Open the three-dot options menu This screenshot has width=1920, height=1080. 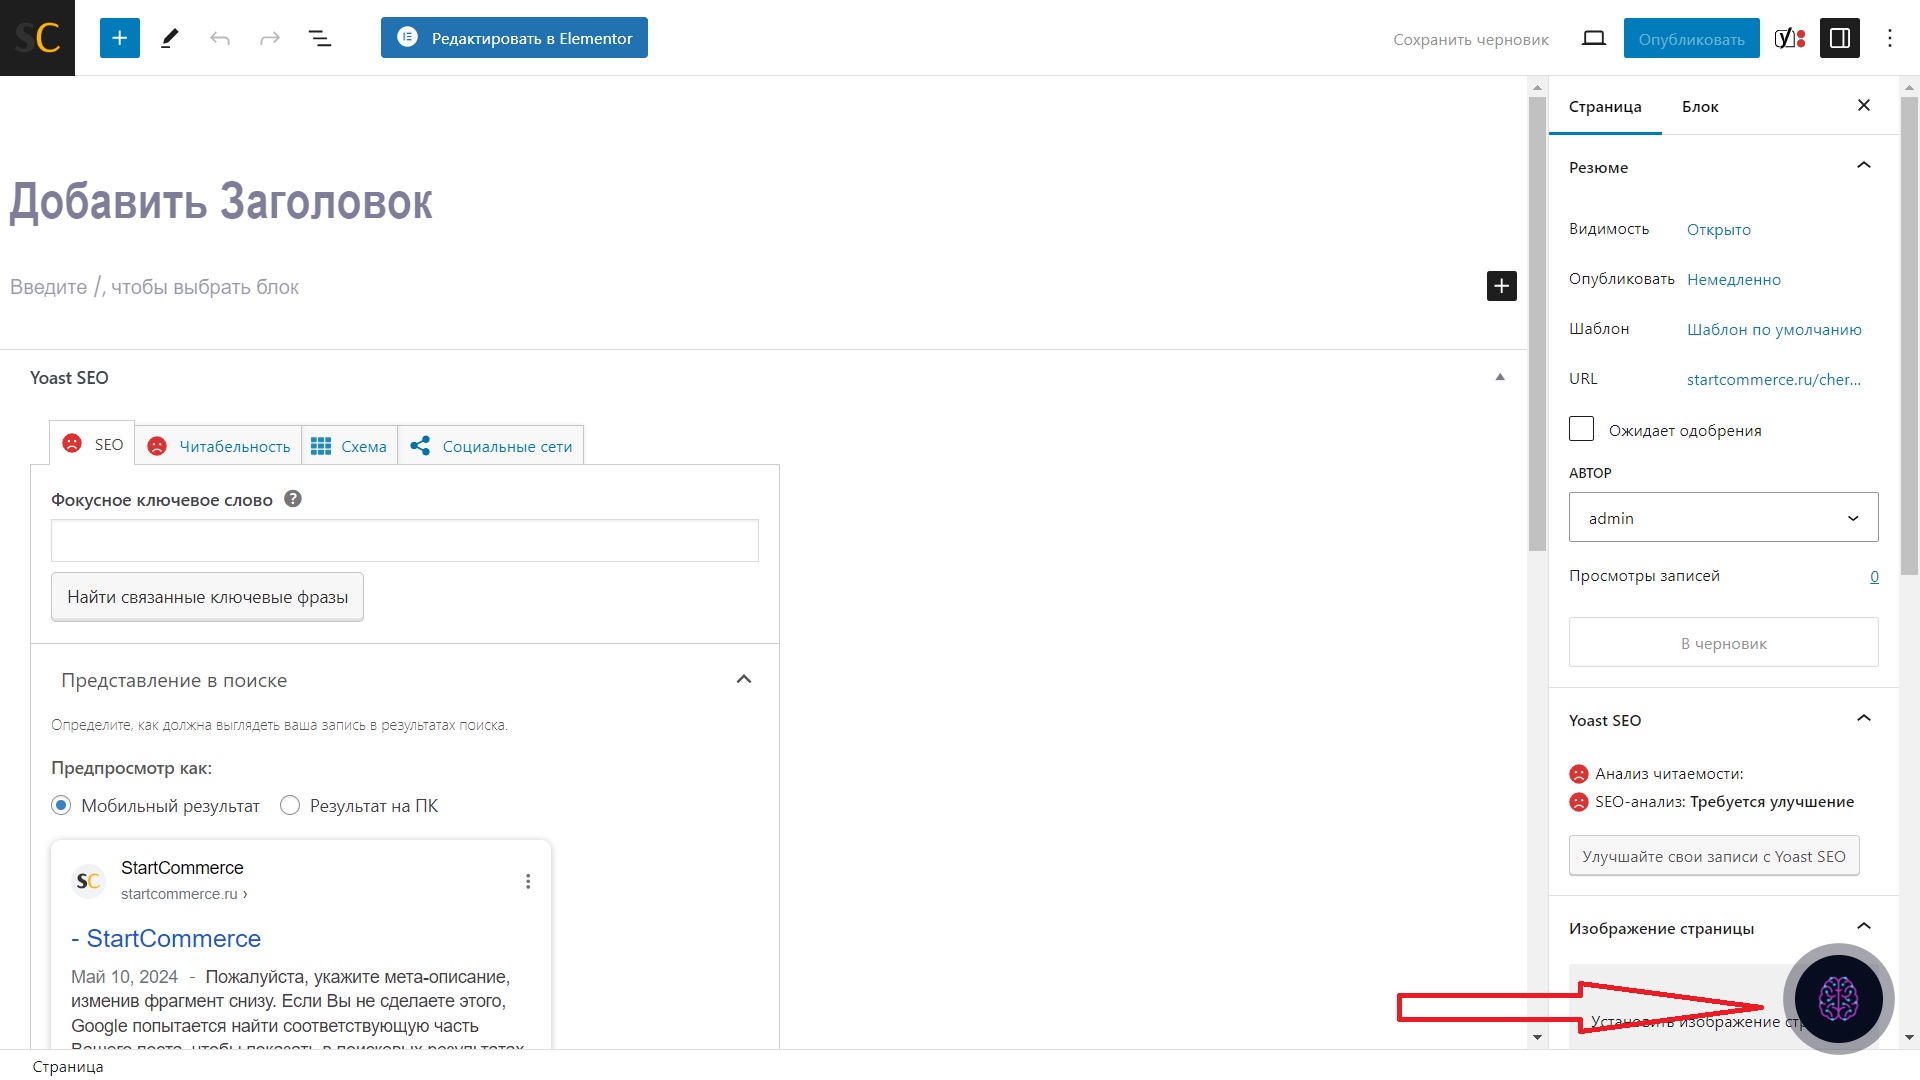click(1889, 38)
